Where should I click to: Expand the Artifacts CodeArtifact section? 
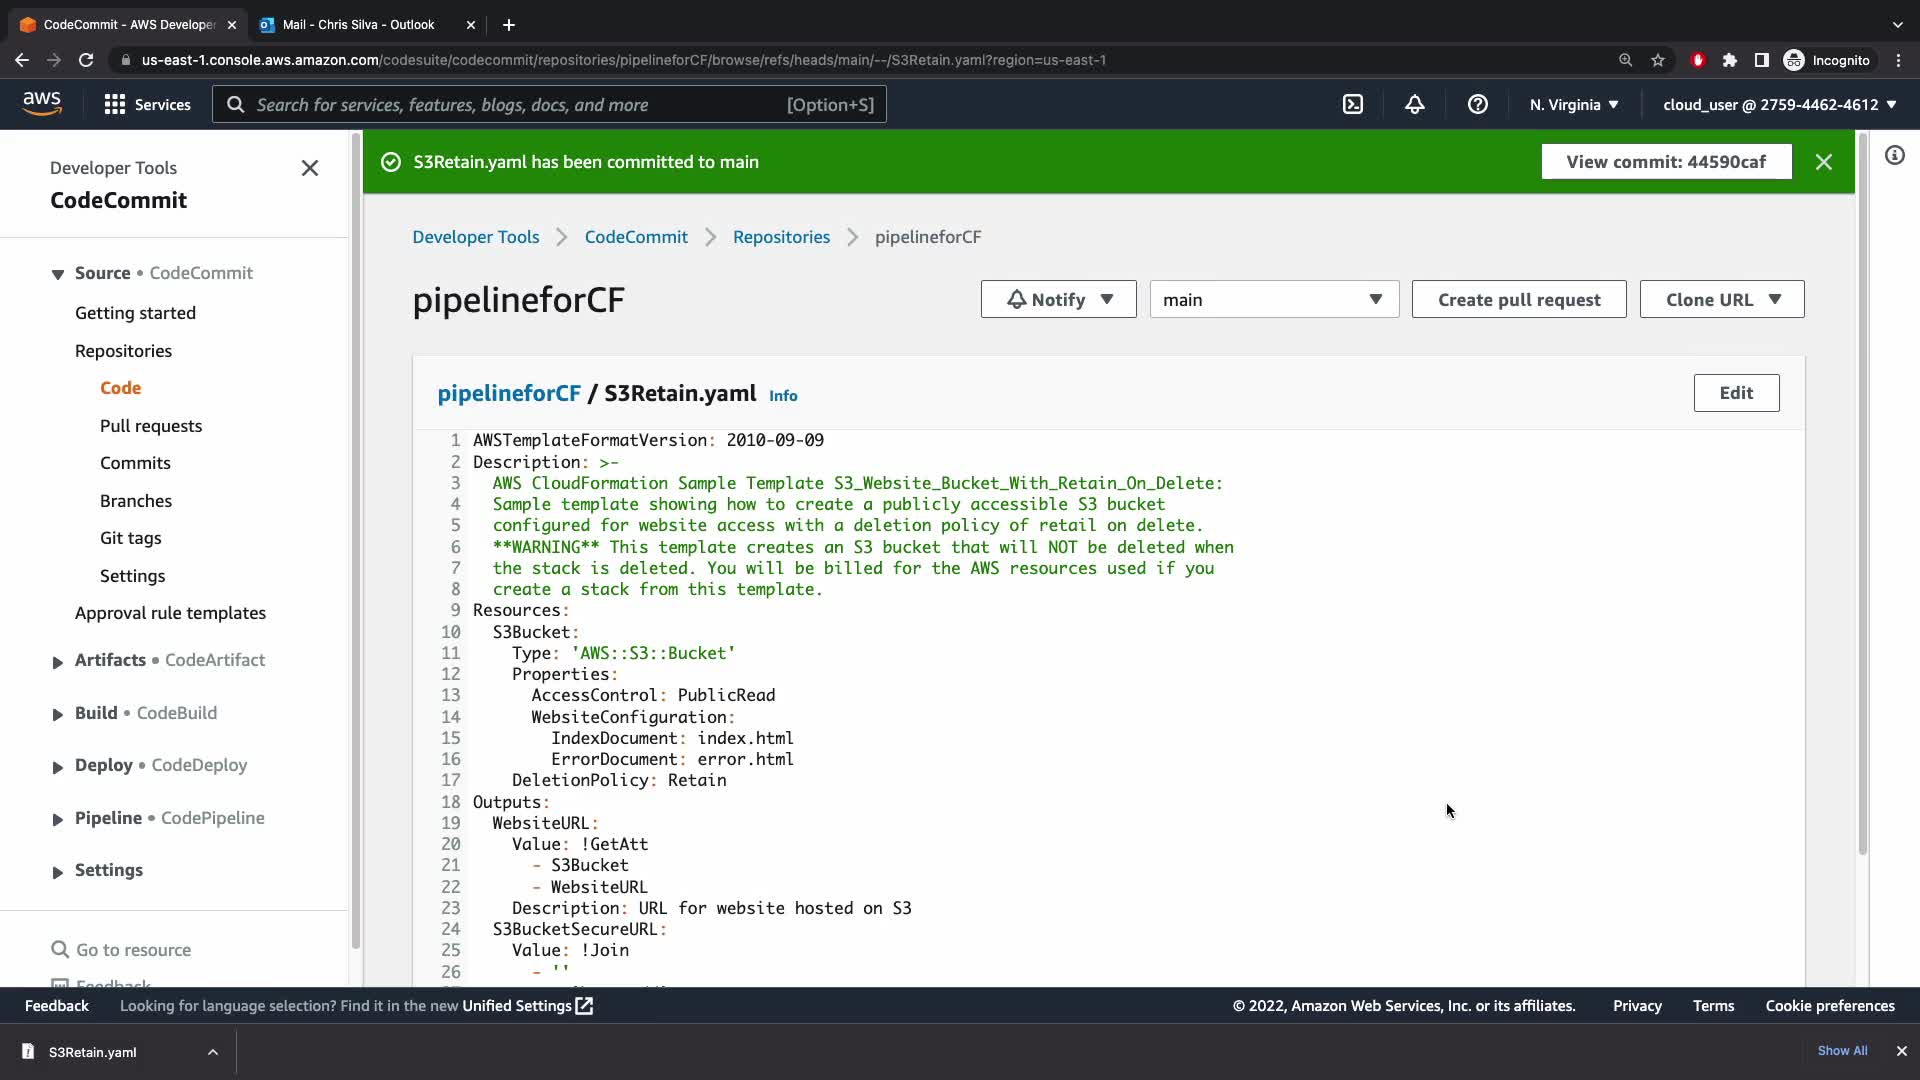click(58, 661)
